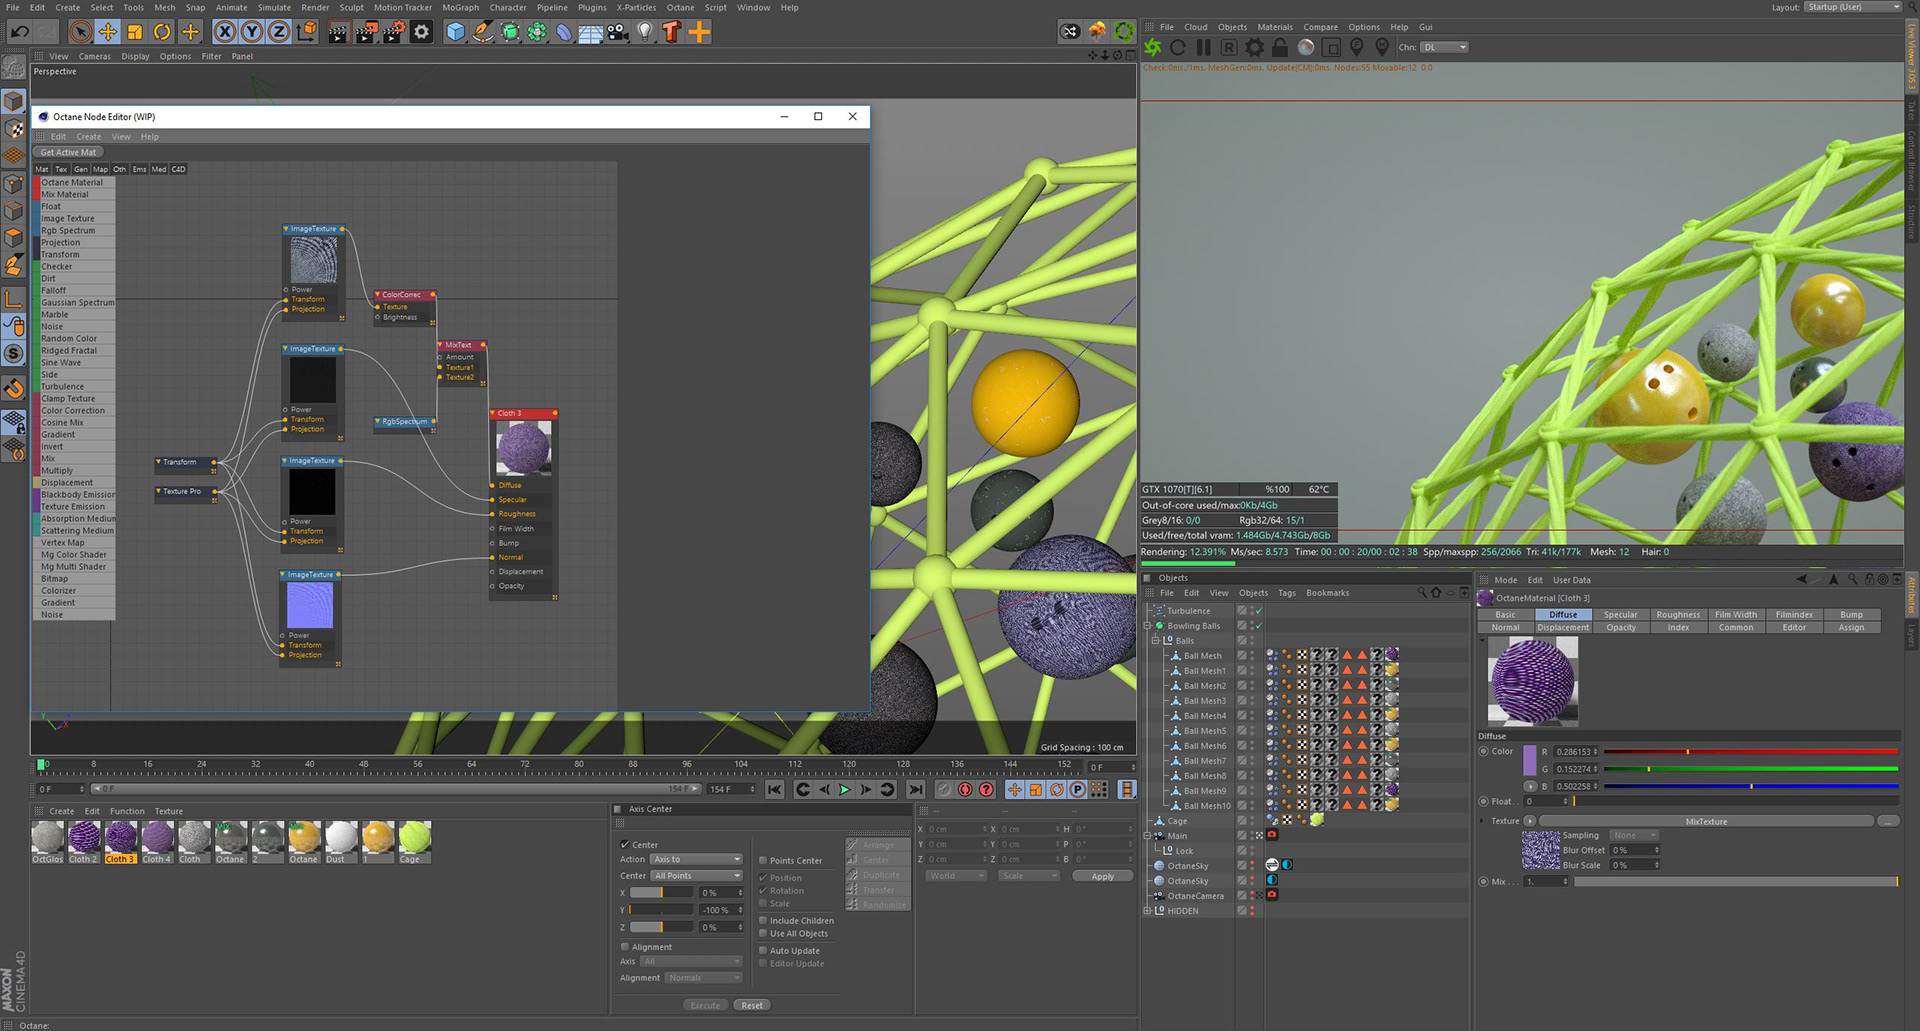Open the Action 'Axis to' dropdown
The height and width of the screenshot is (1031, 1920).
click(697, 859)
